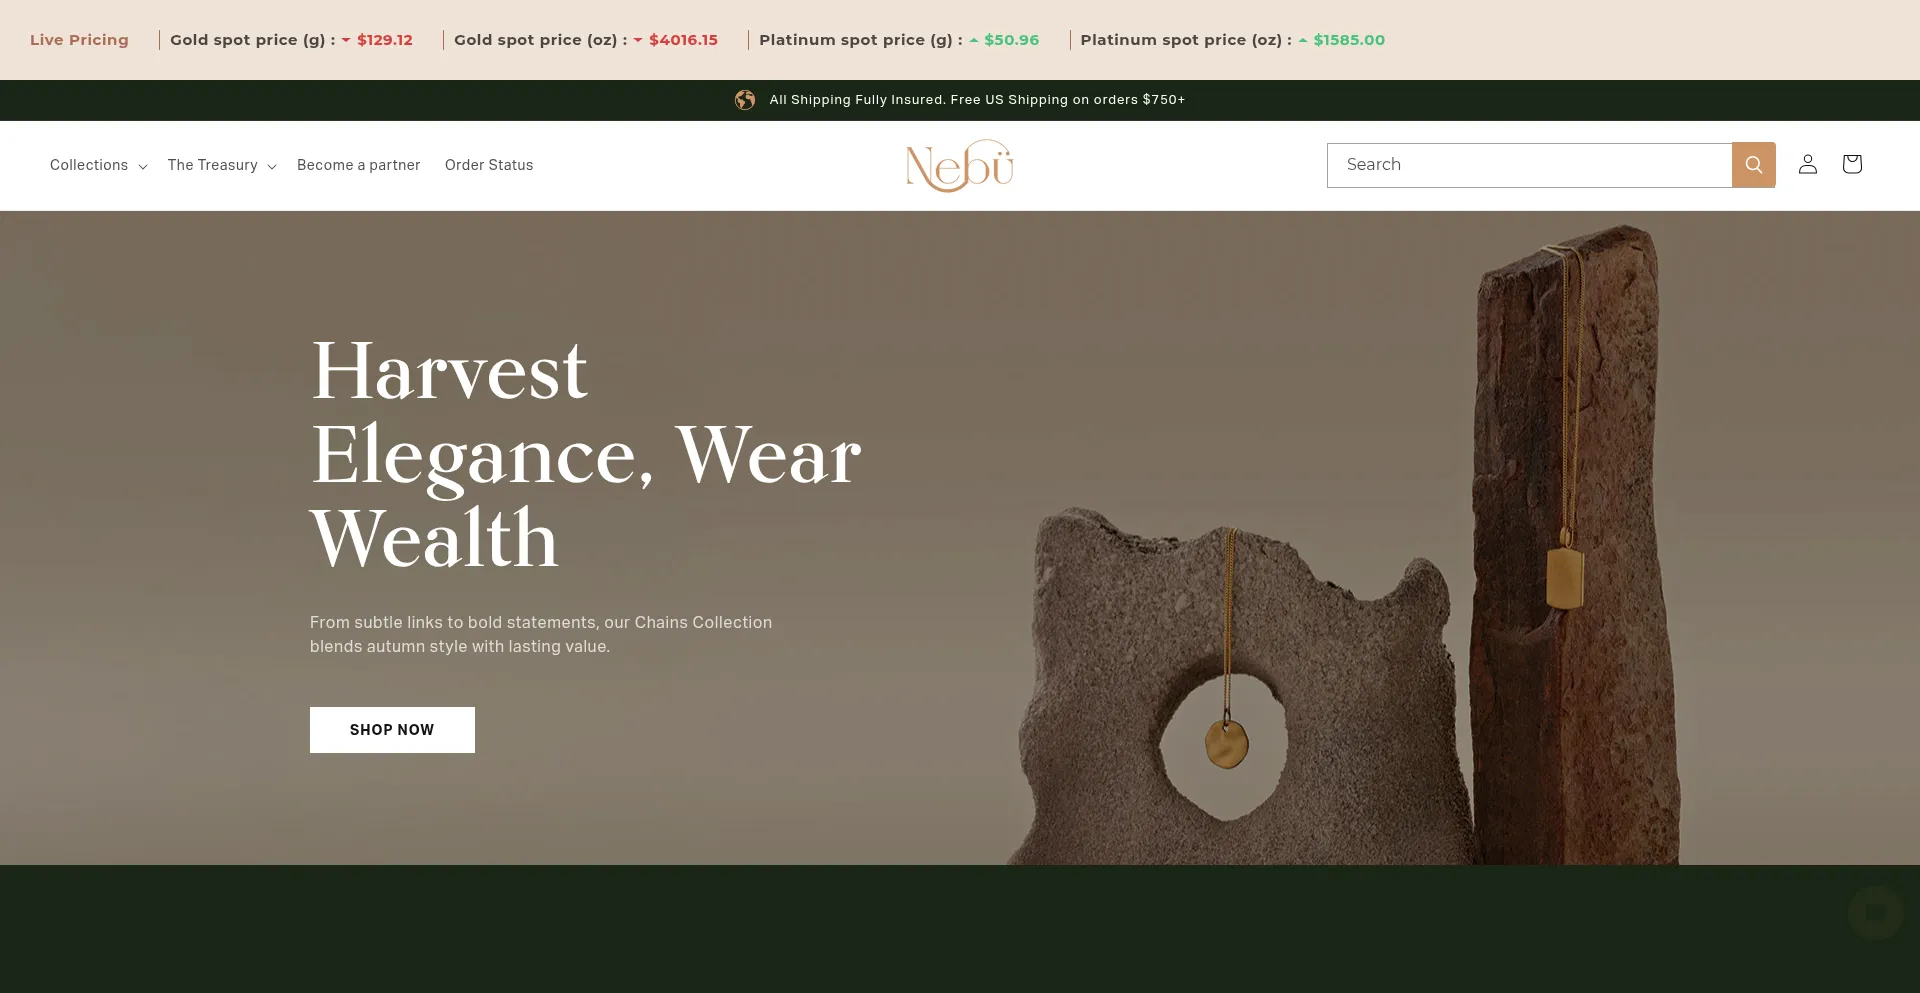Click the Live Pricing label
Viewport: 1920px width, 993px height.
pos(79,40)
